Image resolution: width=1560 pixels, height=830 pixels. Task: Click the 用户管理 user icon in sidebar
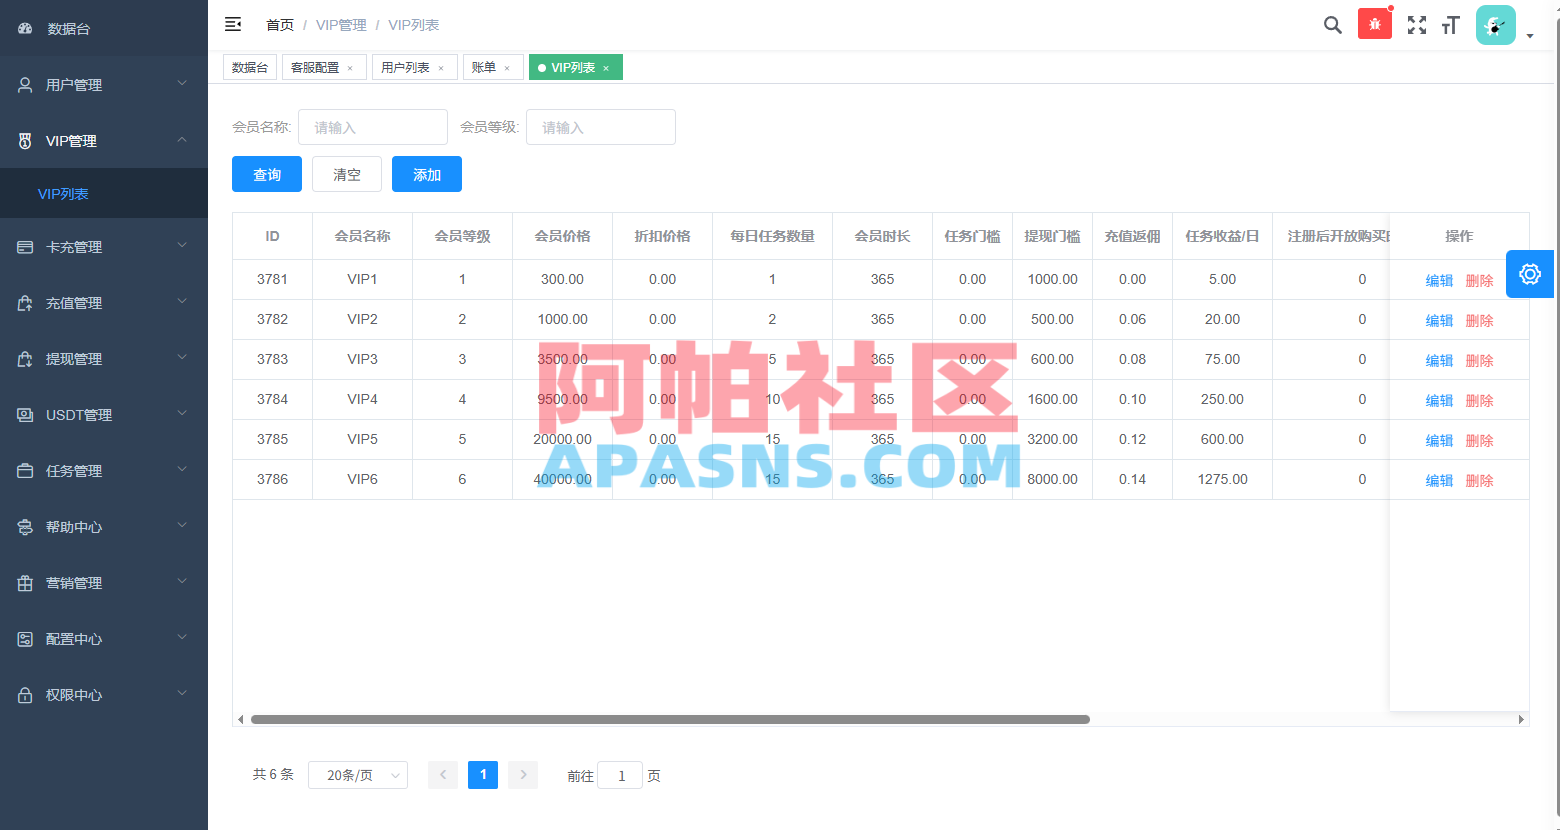click(25, 85)
